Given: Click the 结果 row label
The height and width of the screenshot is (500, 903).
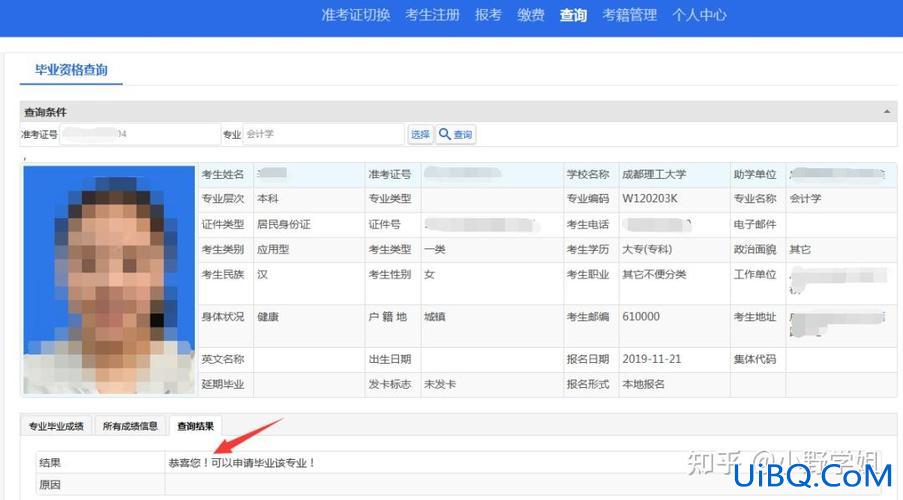Looking at the screenshot, I should click(x=50, y=463).
